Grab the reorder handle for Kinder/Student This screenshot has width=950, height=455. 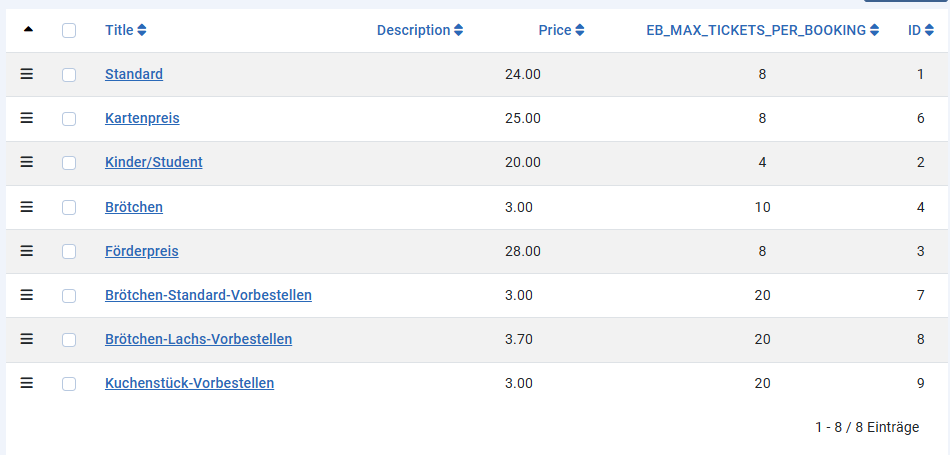tap(27, 162)
